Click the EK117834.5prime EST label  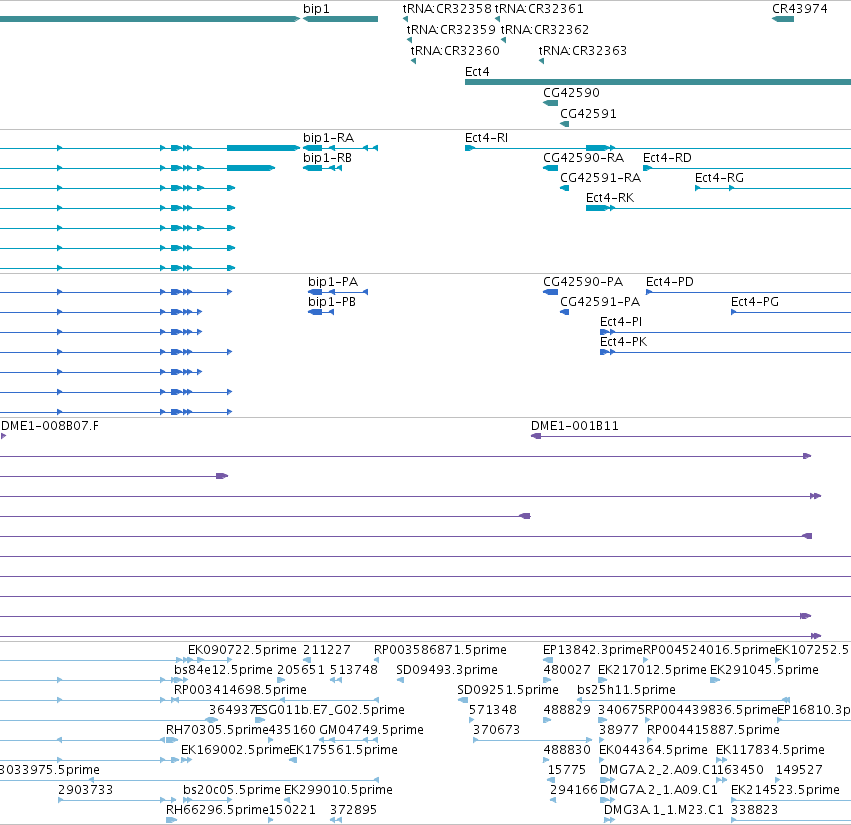[x=770, y=750]
